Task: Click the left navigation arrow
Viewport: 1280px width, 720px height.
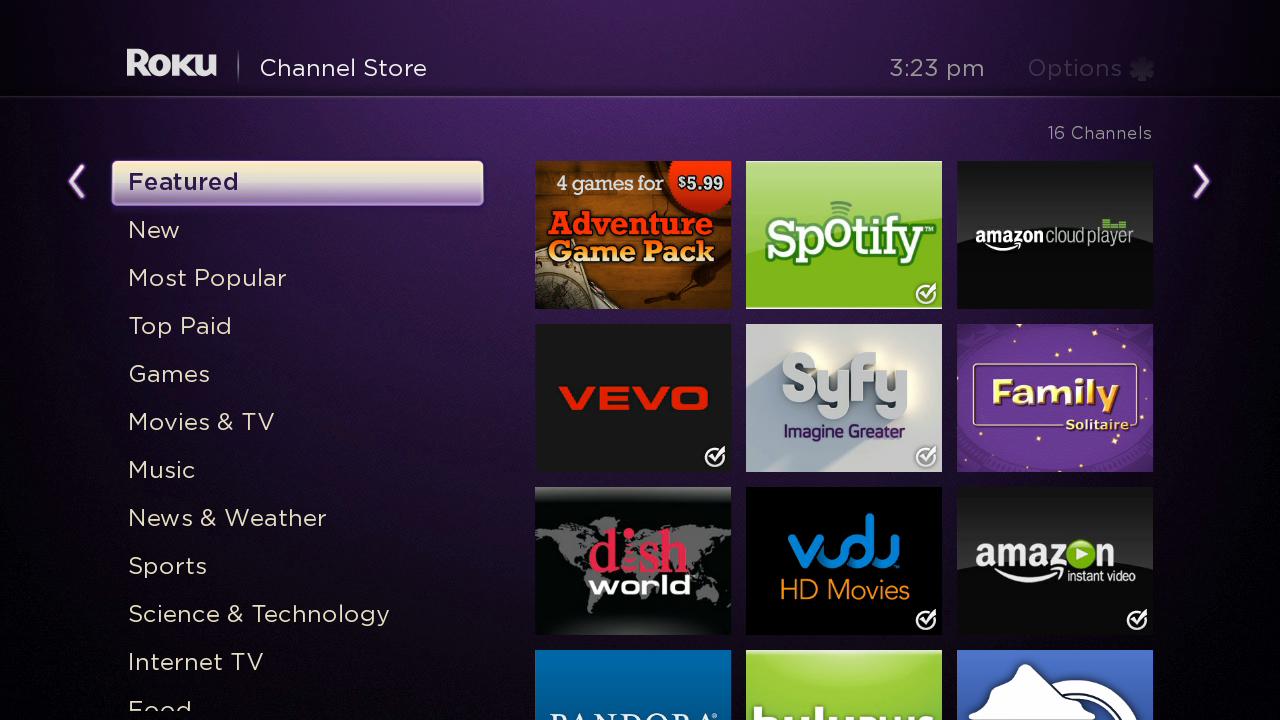Action: pyautogui.click(x=77, y=182)
